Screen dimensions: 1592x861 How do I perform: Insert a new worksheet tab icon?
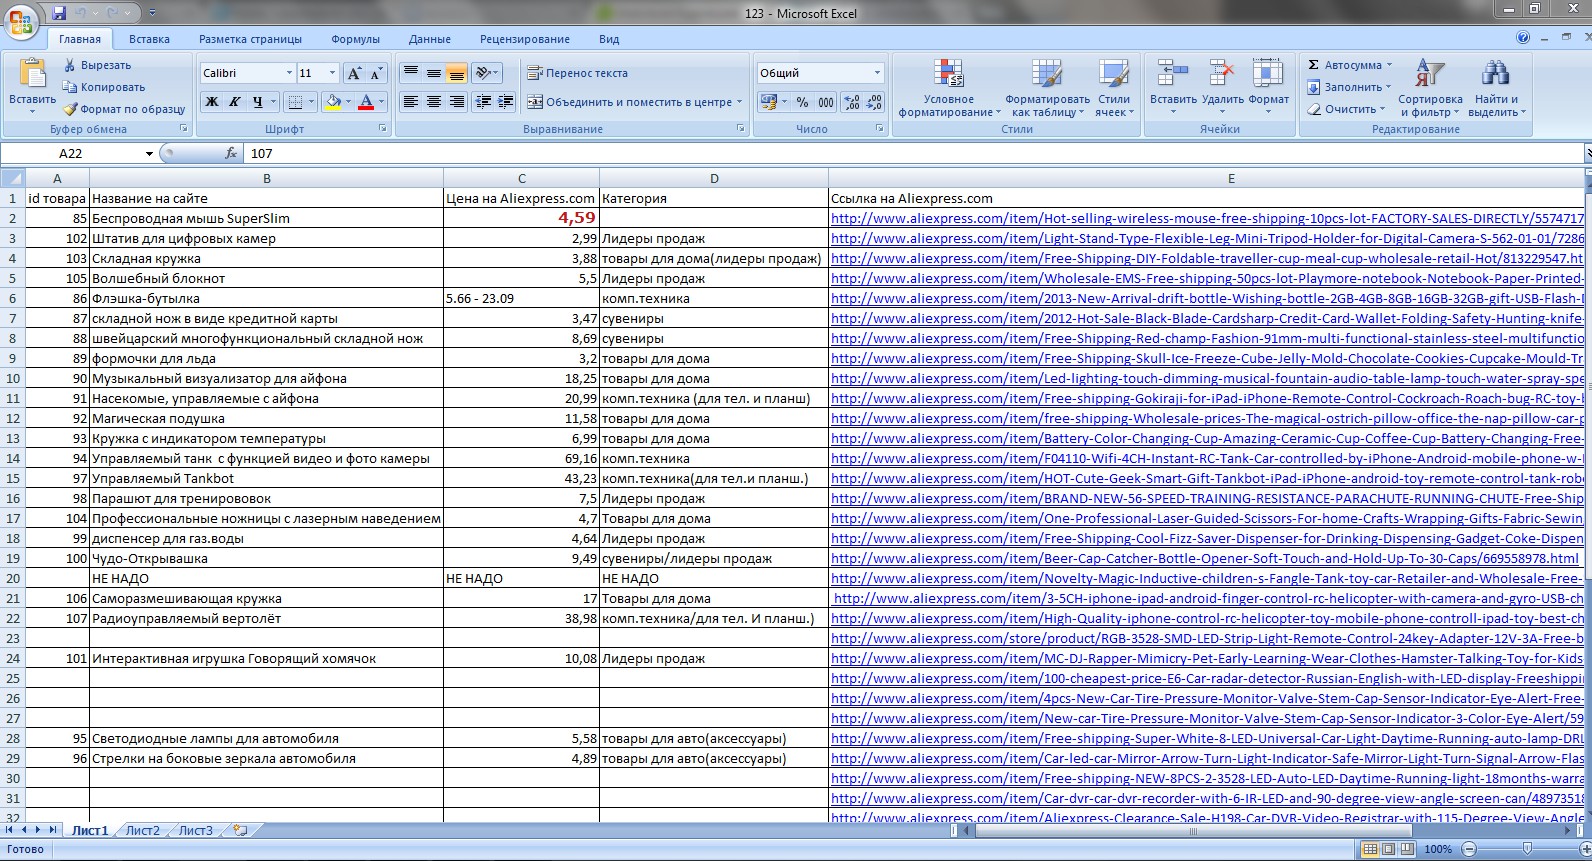coord(240,830)
